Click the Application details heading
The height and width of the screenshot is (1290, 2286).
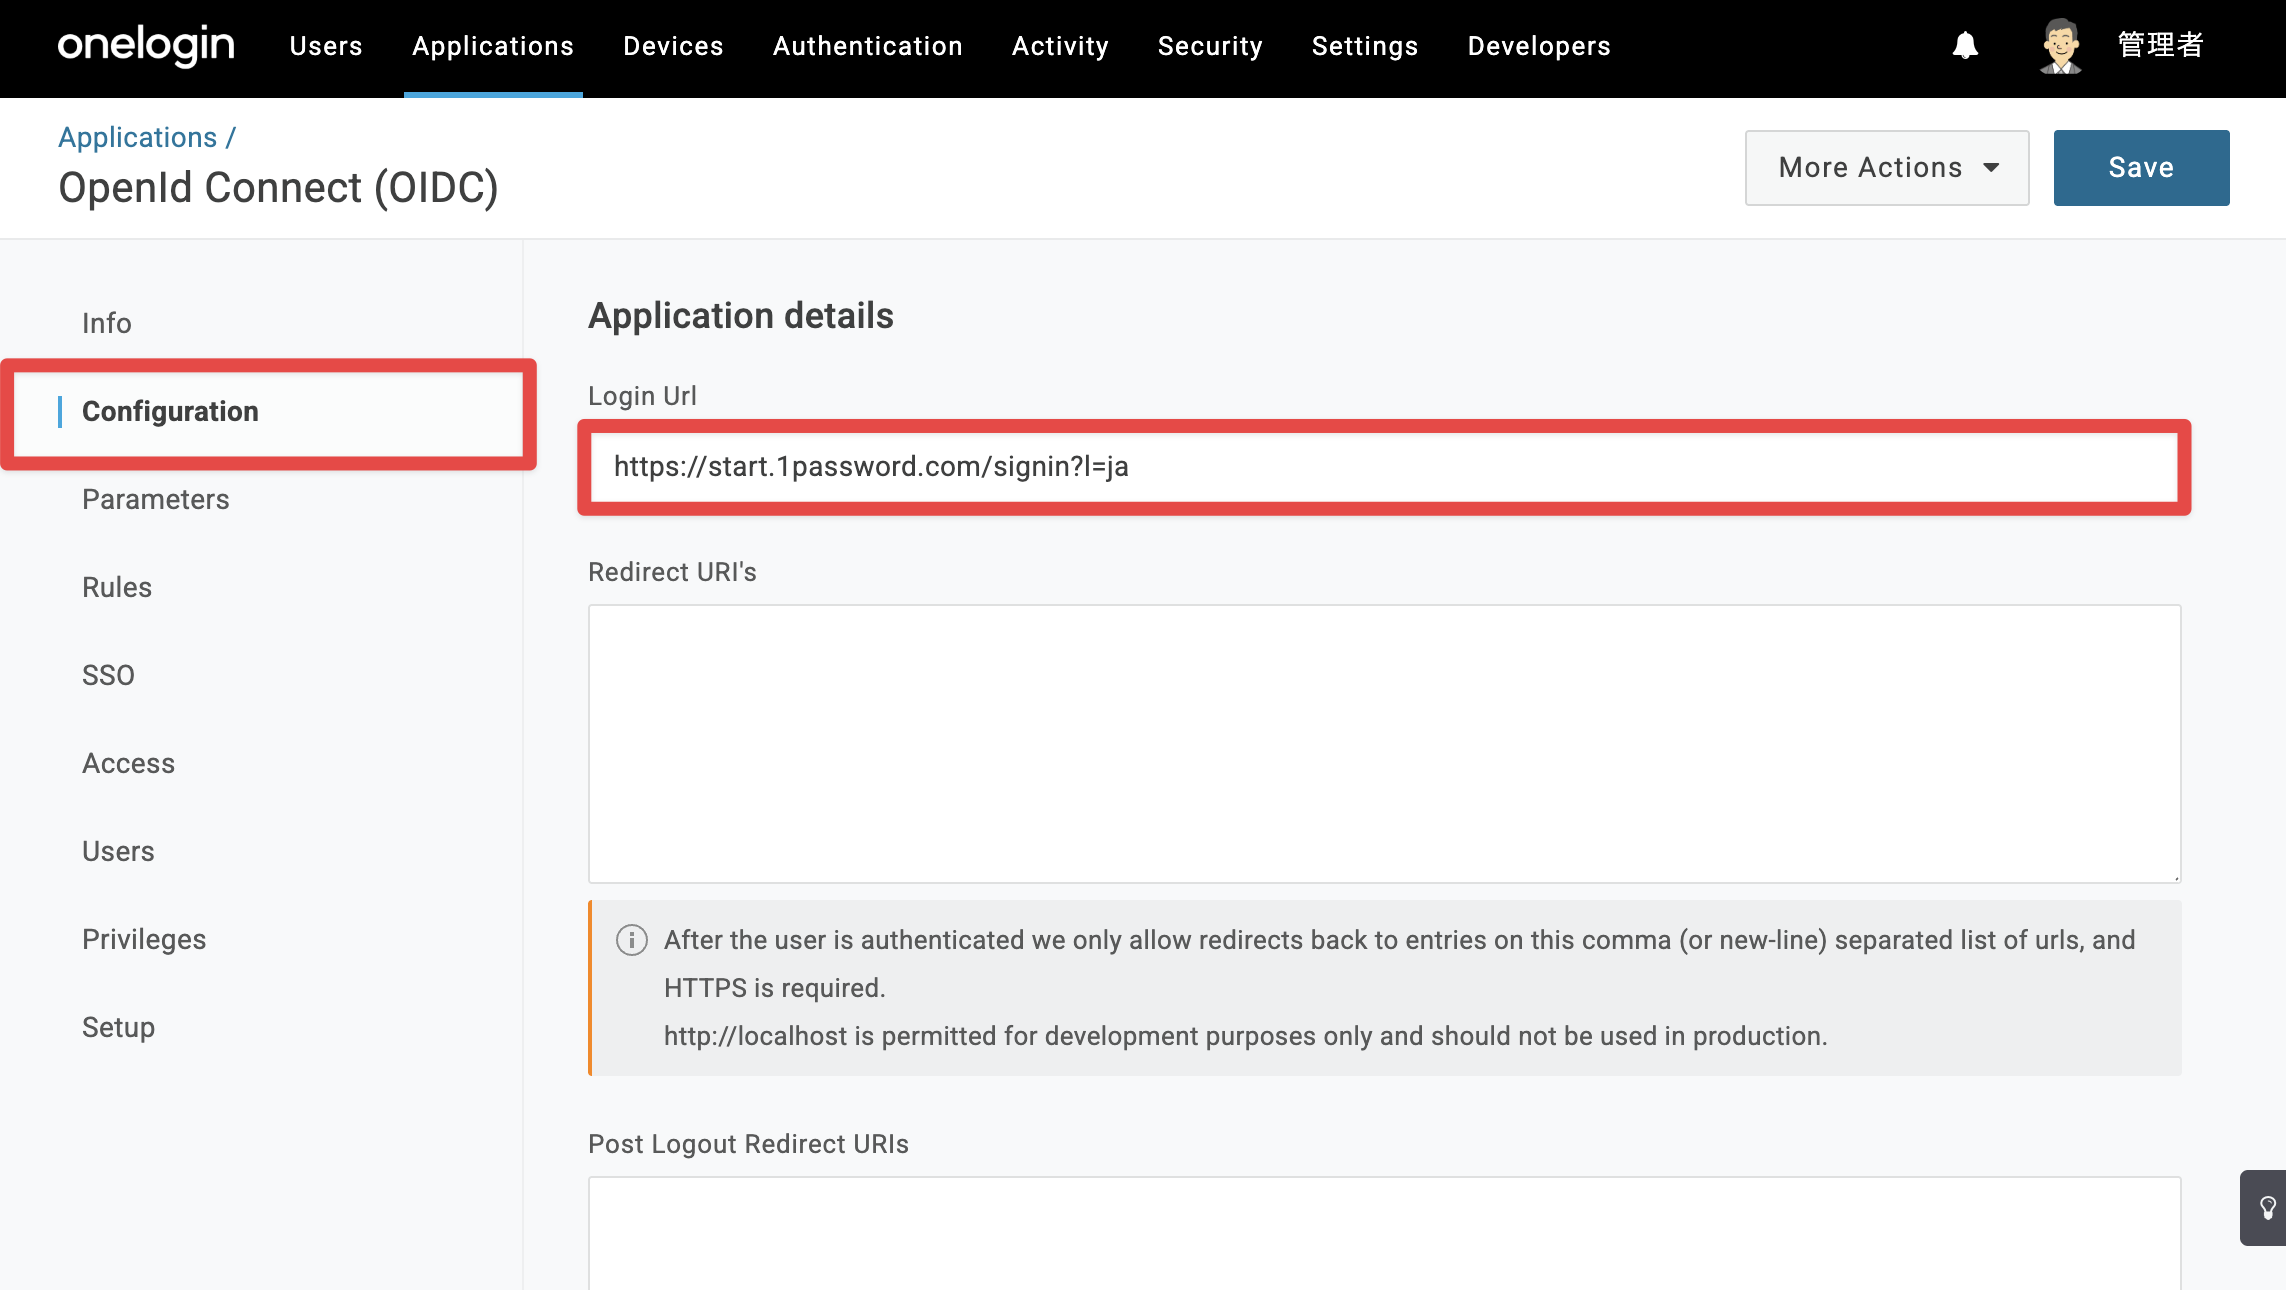pos(741,316)
